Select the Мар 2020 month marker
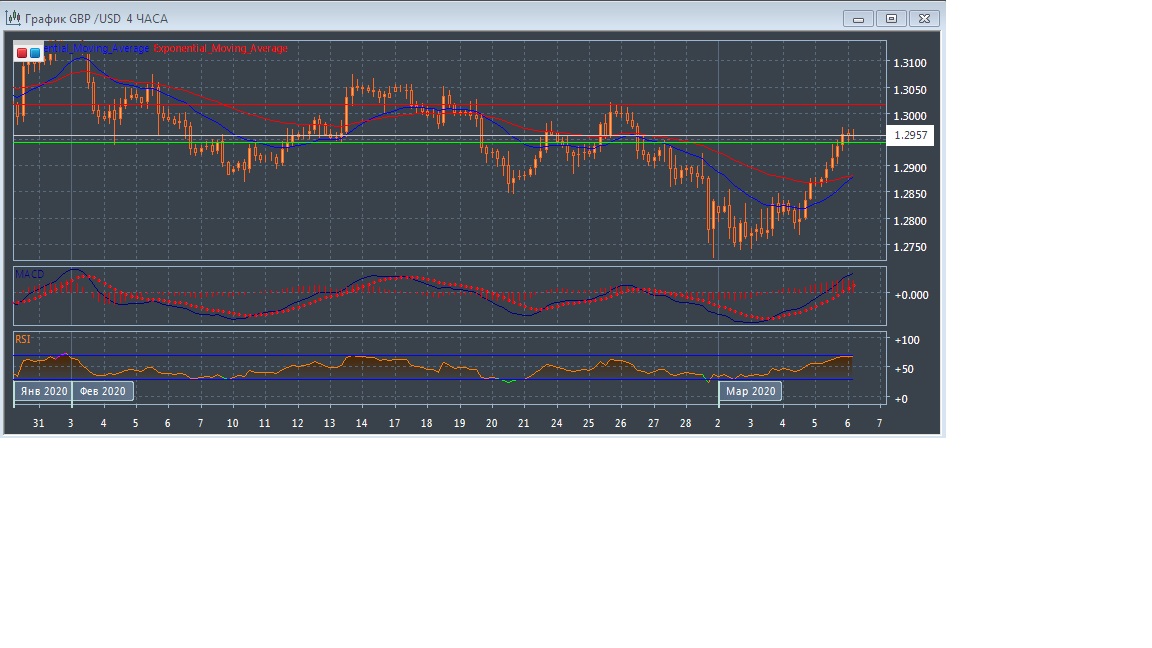 click(x=750, y=391)
